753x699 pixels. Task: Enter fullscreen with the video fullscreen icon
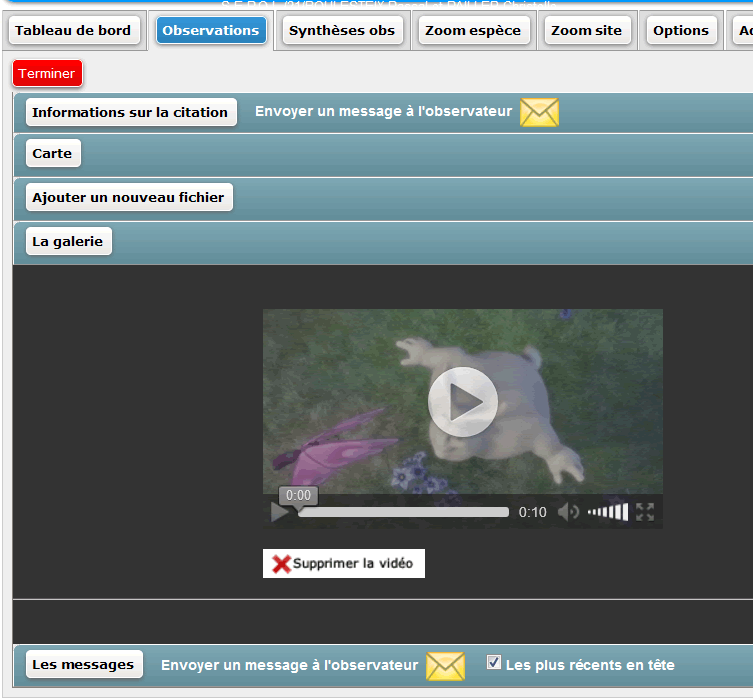coord(645,512)
